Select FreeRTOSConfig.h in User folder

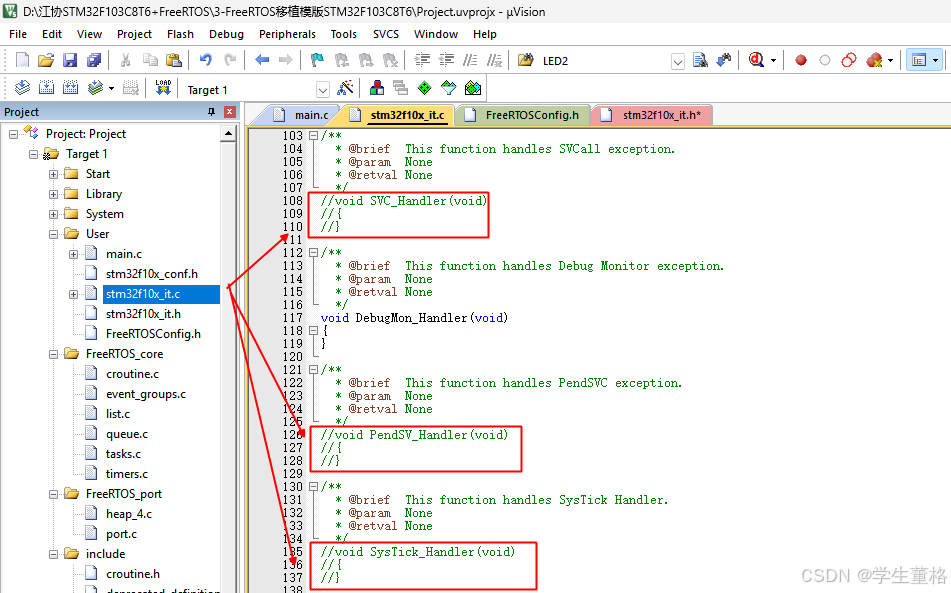[153, 334]
